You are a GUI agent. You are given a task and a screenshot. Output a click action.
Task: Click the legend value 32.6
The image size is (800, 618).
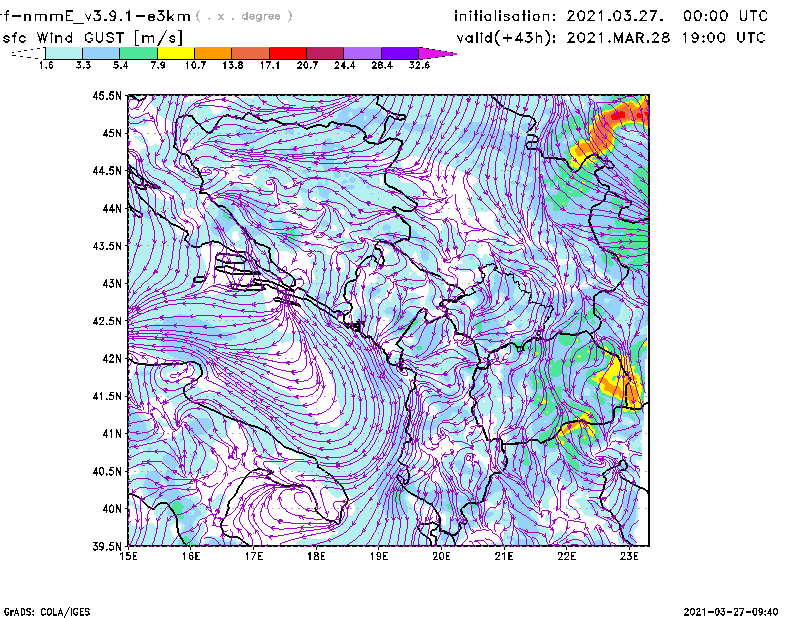tap(419, 65)
